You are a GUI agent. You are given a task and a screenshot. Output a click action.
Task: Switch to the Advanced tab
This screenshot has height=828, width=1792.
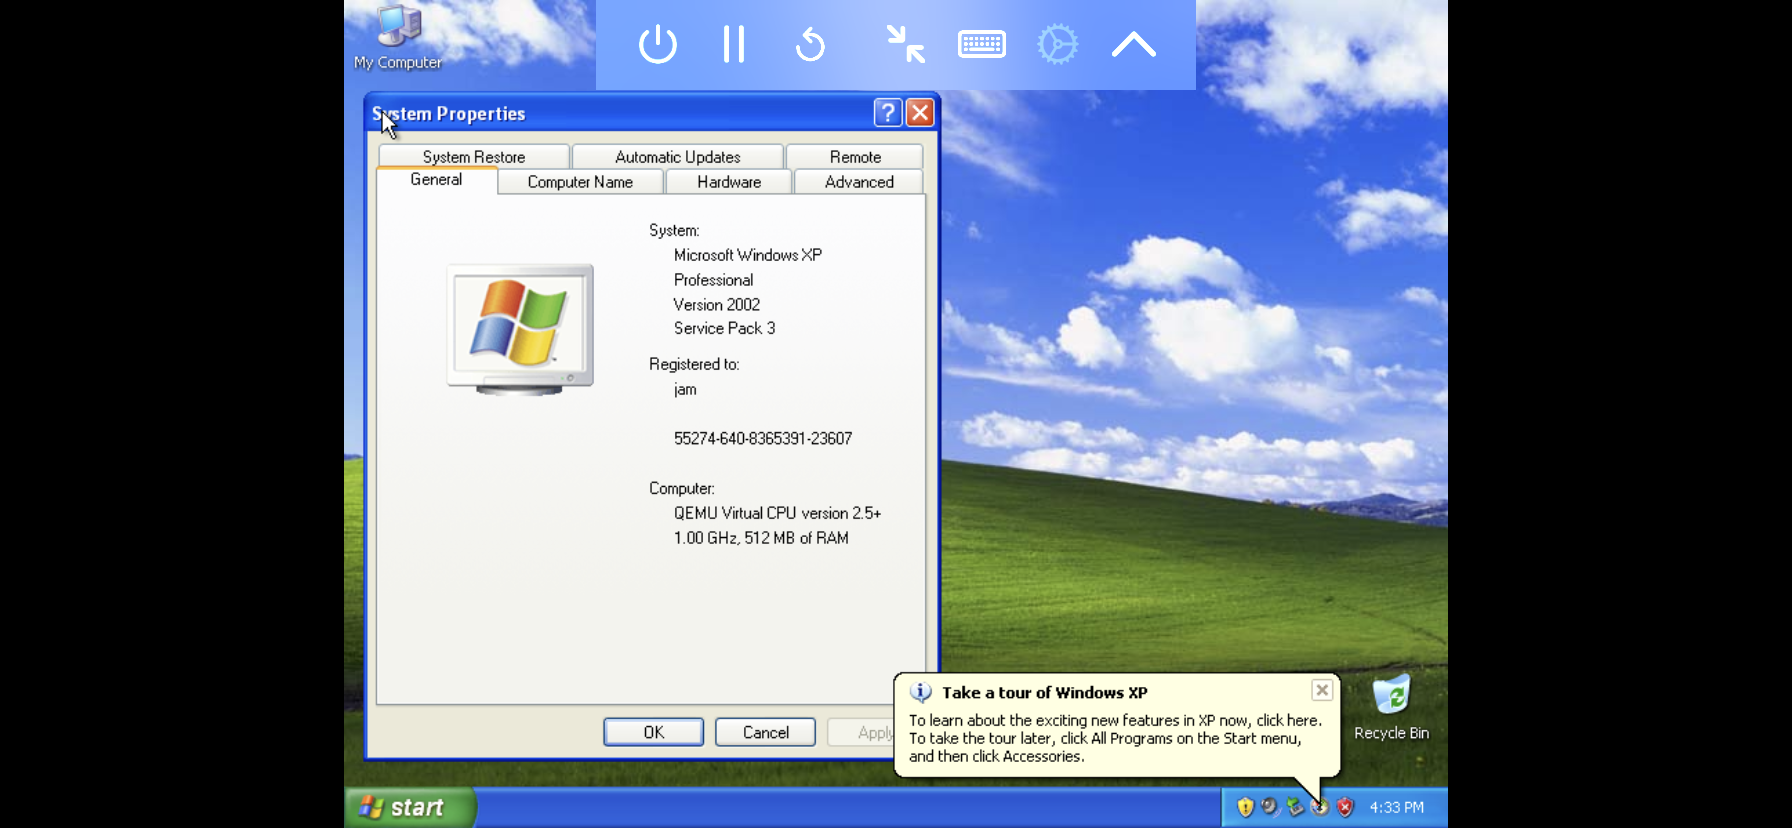(x=859, y=182)
